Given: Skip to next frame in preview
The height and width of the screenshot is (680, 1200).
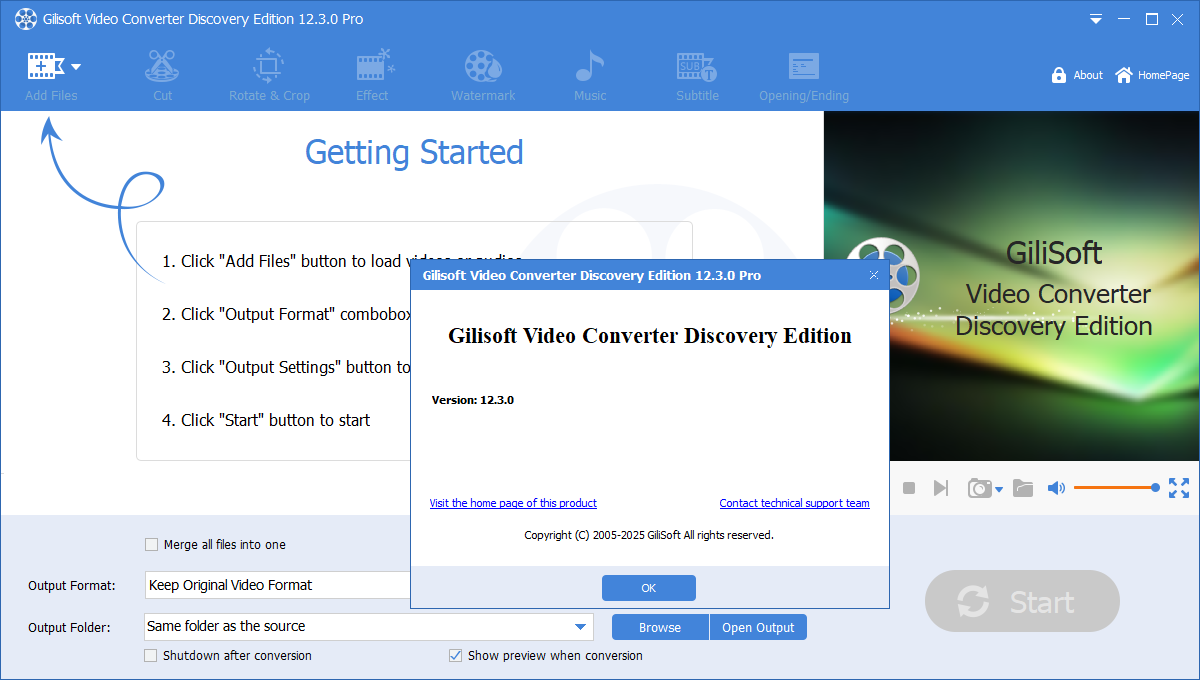Looking at the screenshot, I should coord(941,488).
